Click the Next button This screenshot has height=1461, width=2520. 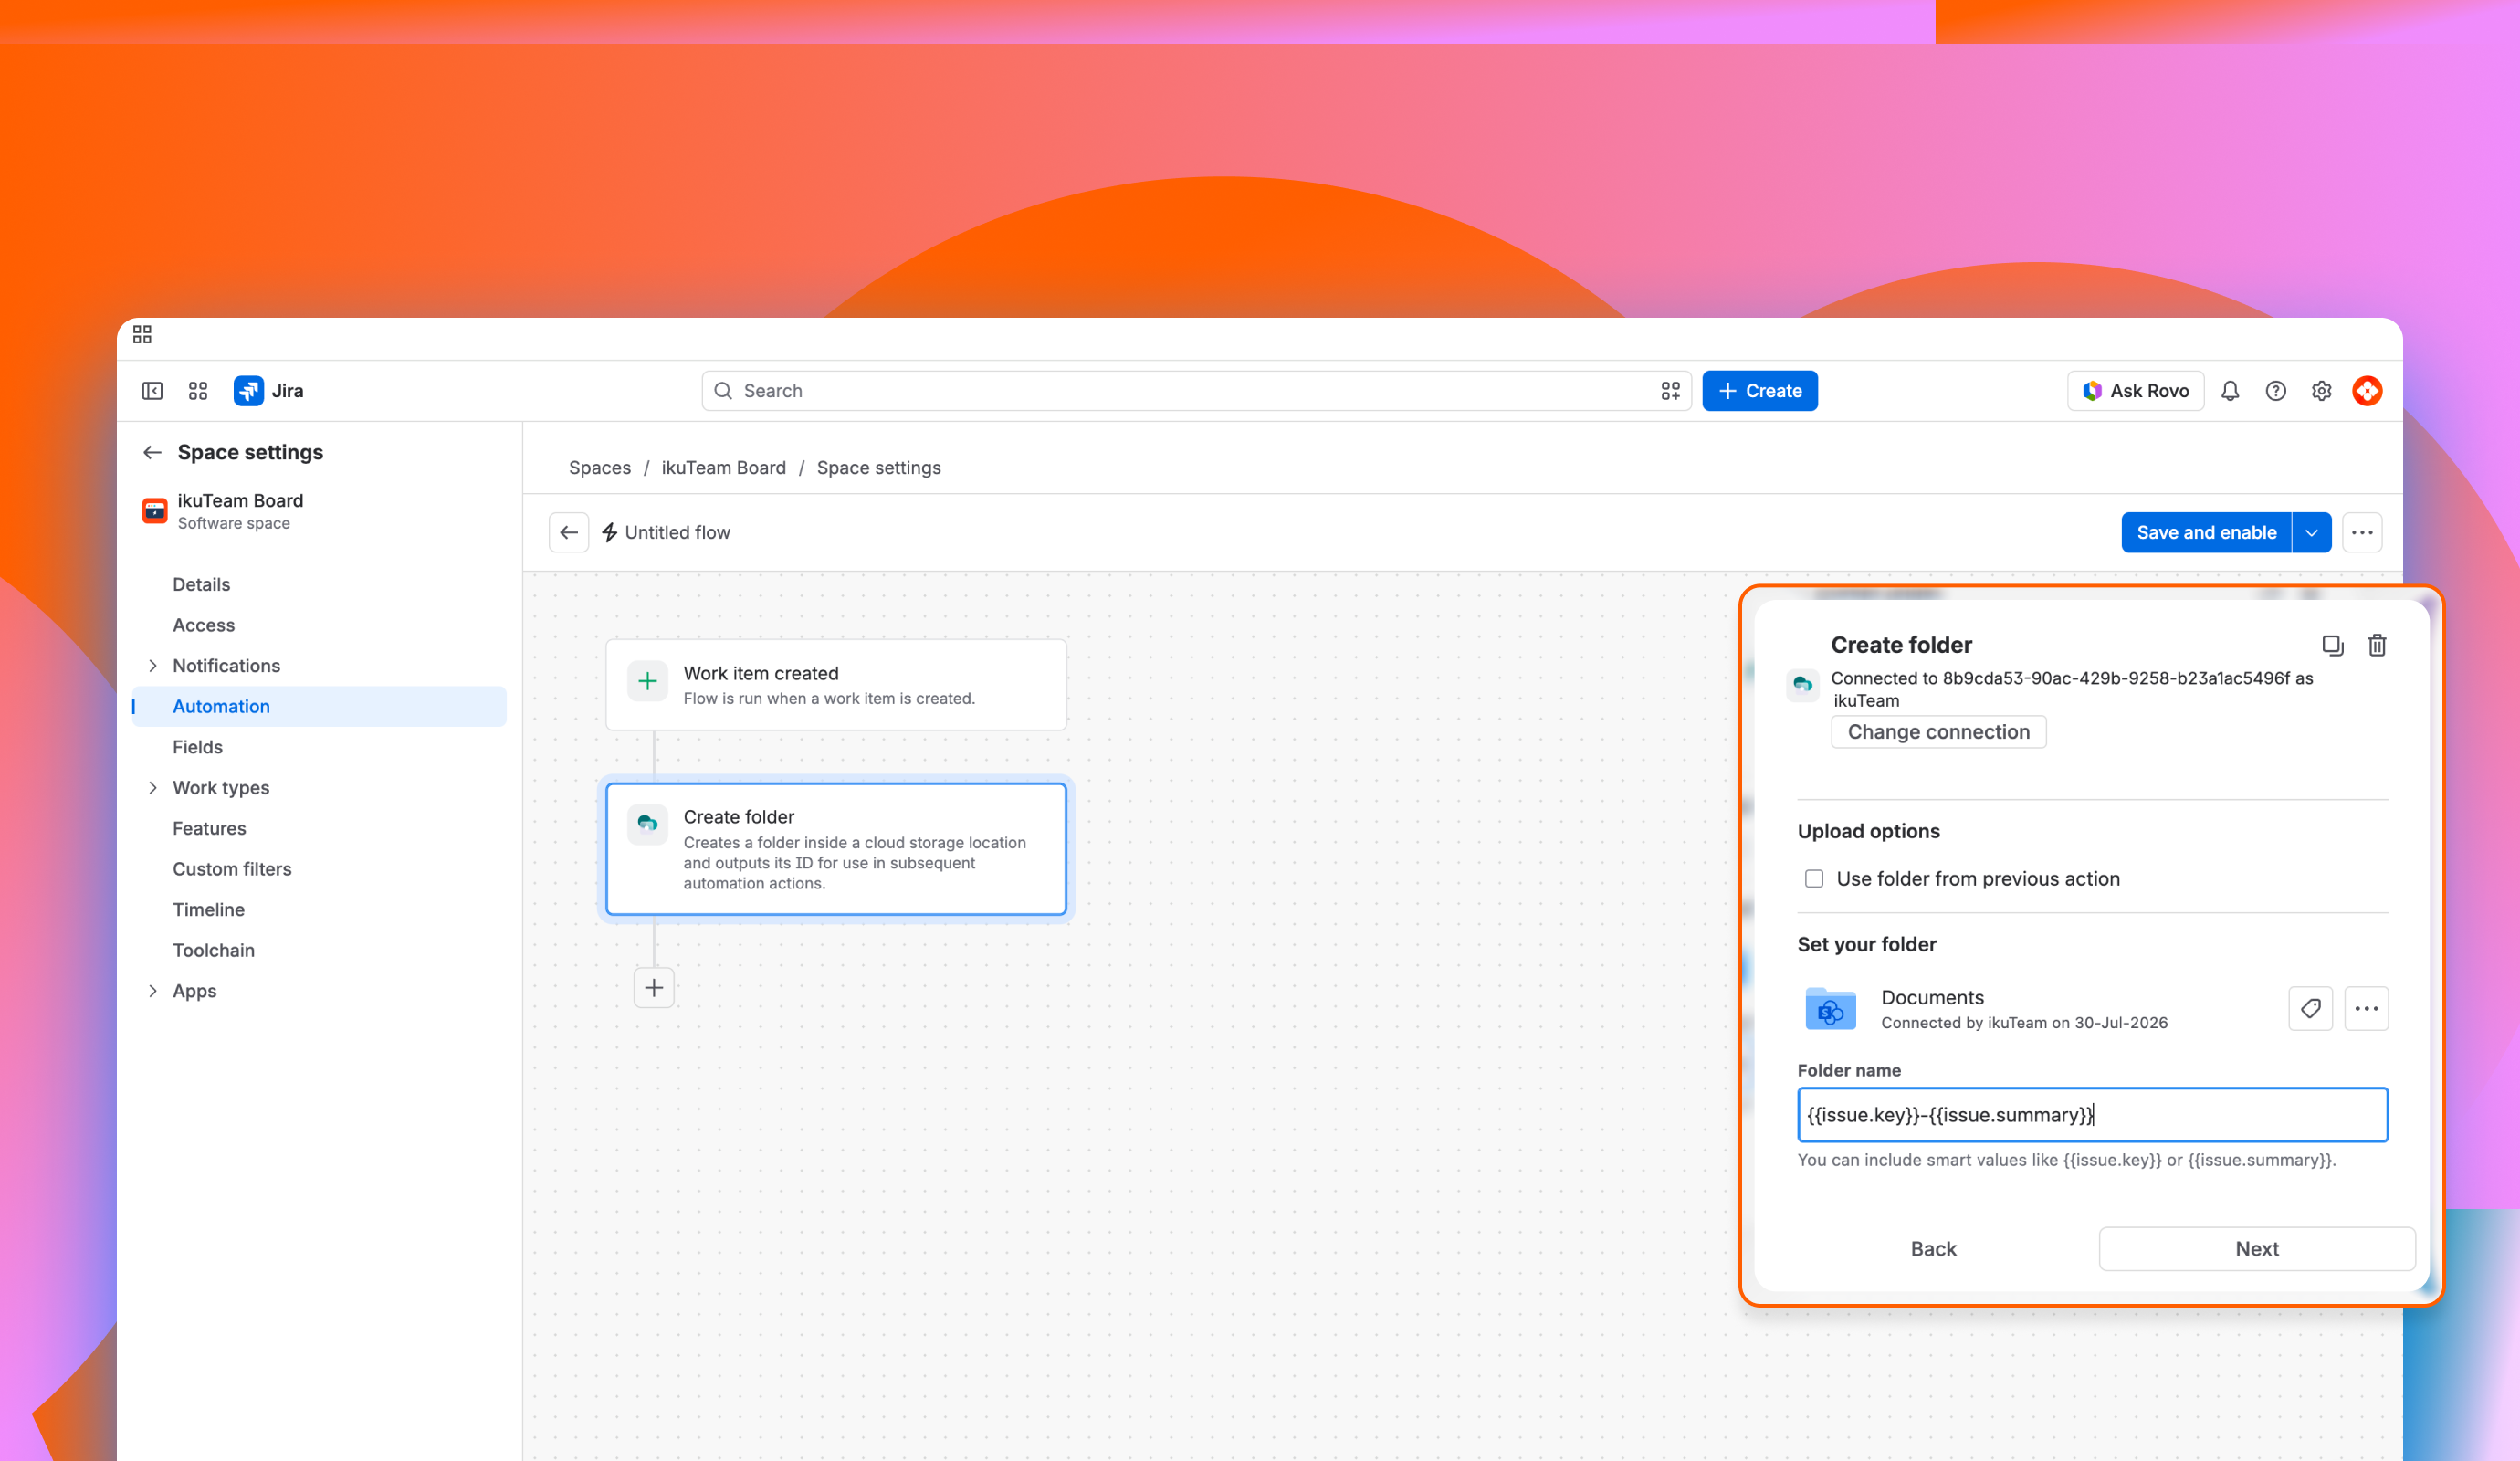(2256, 1249)
